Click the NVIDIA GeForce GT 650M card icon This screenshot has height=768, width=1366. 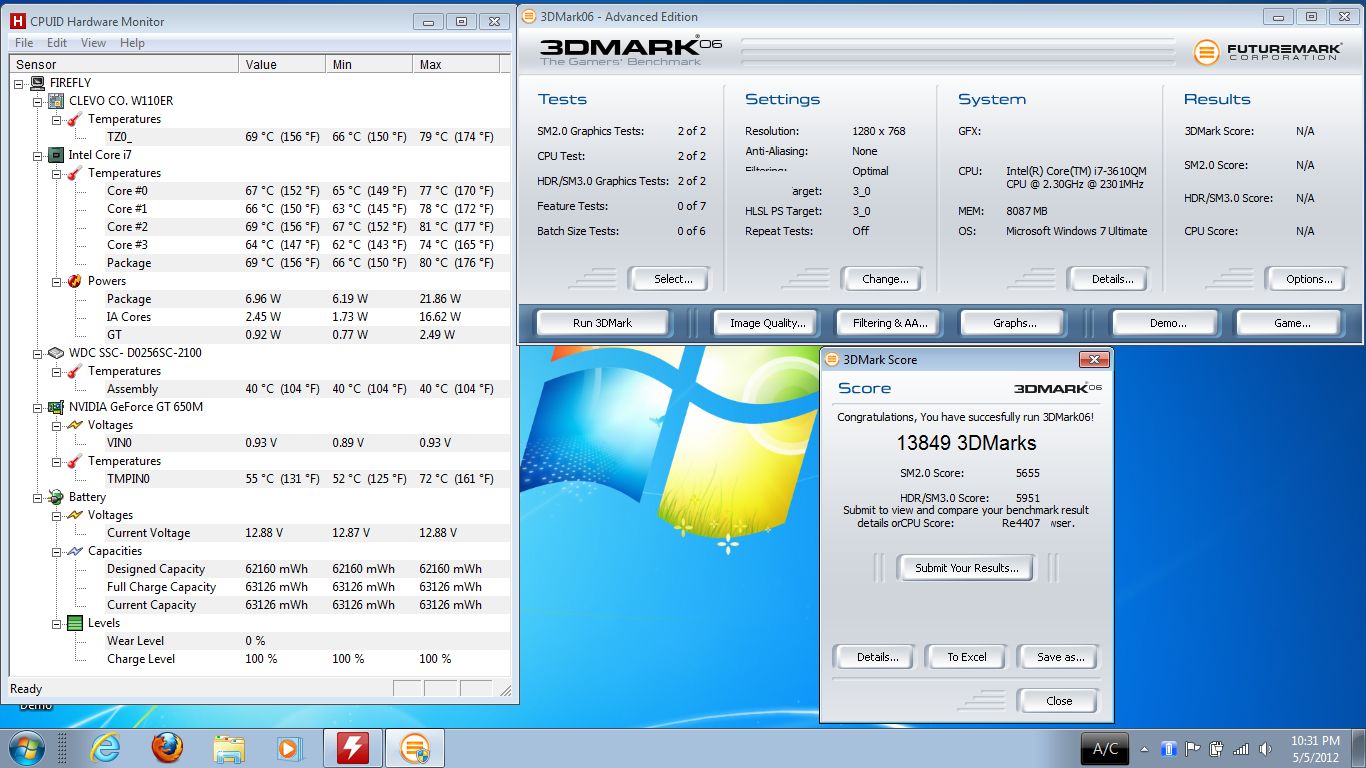[x=56, y=407]
